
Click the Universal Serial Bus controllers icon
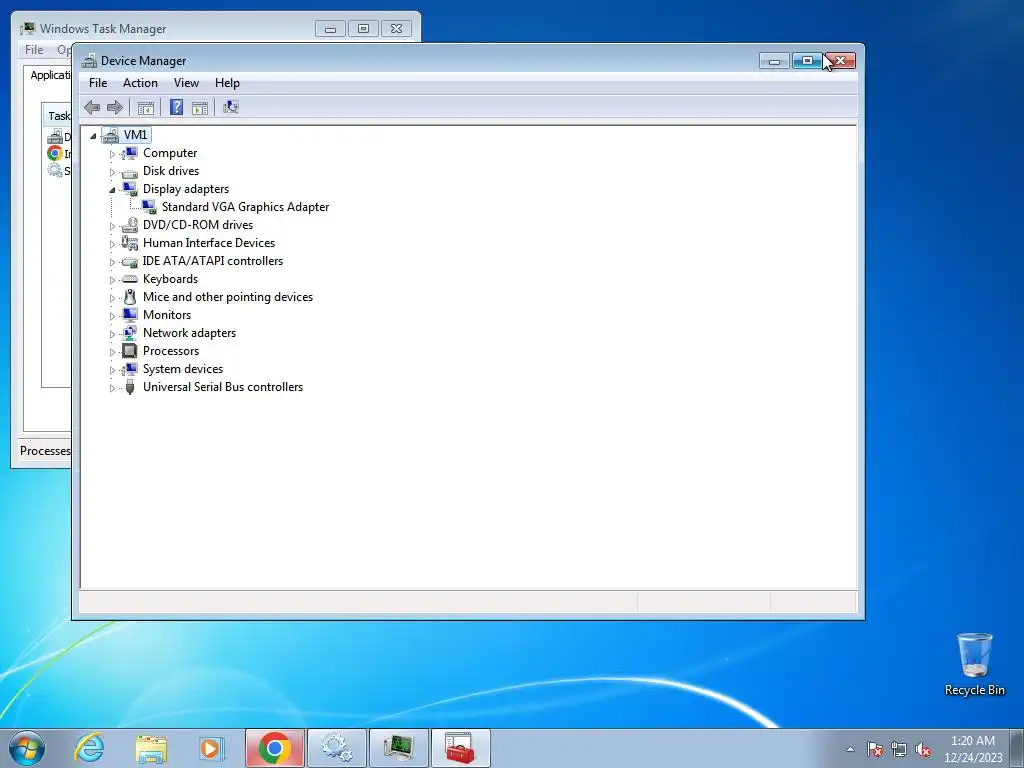pyautogui.click(x=129, y=387)
